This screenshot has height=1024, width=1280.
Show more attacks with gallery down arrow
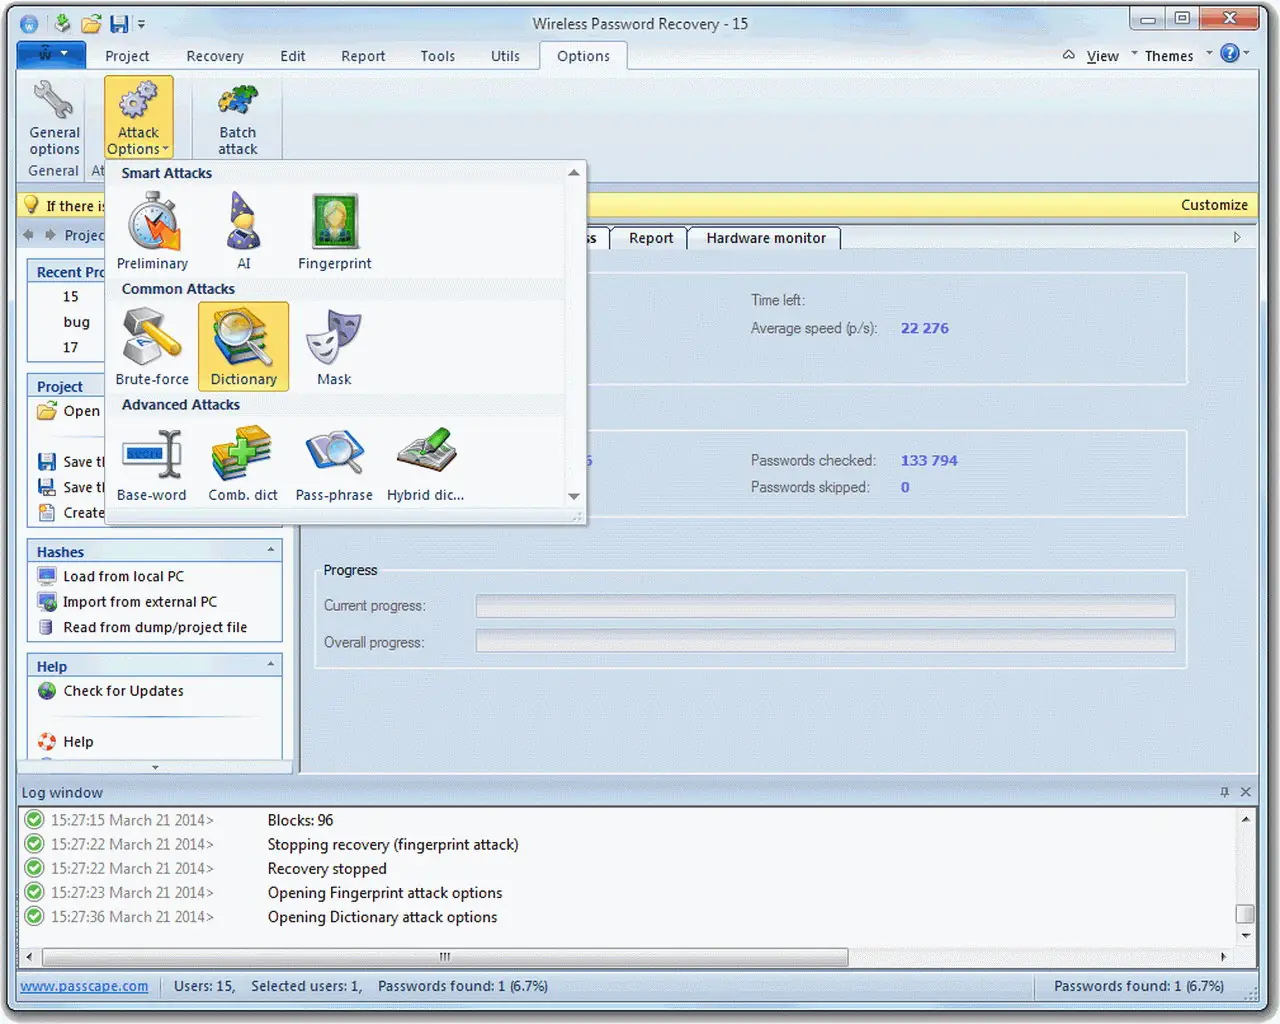[x=574, y=496]
